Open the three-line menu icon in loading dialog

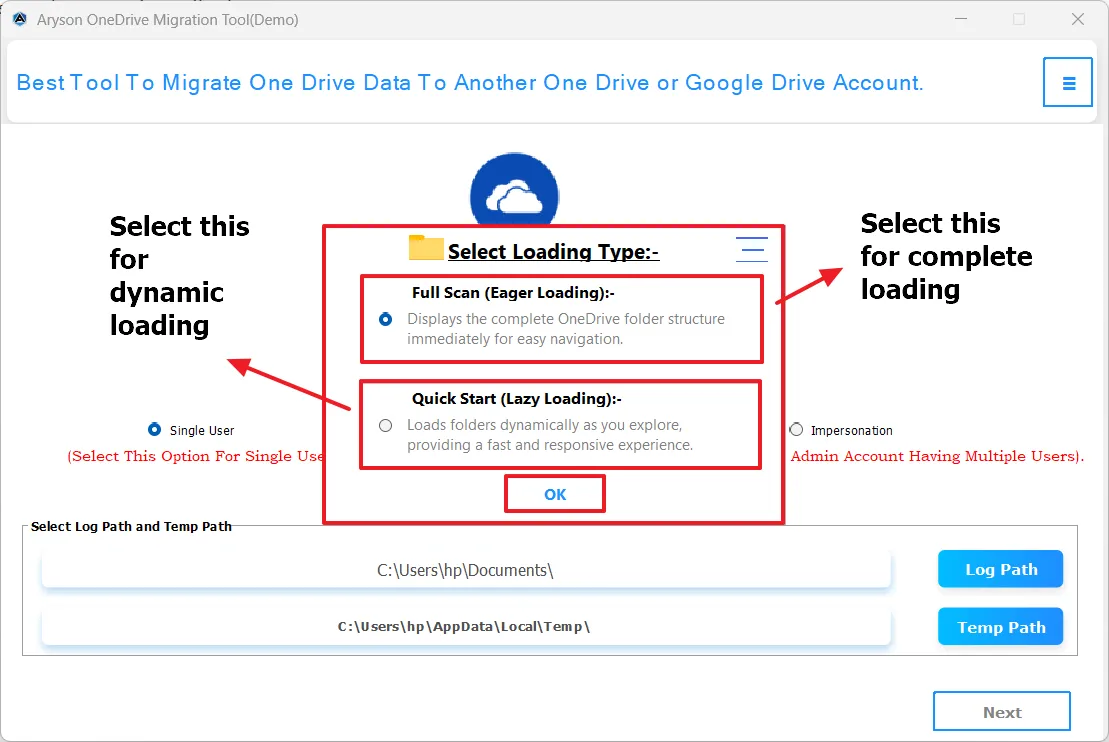[x=751, y=249]
